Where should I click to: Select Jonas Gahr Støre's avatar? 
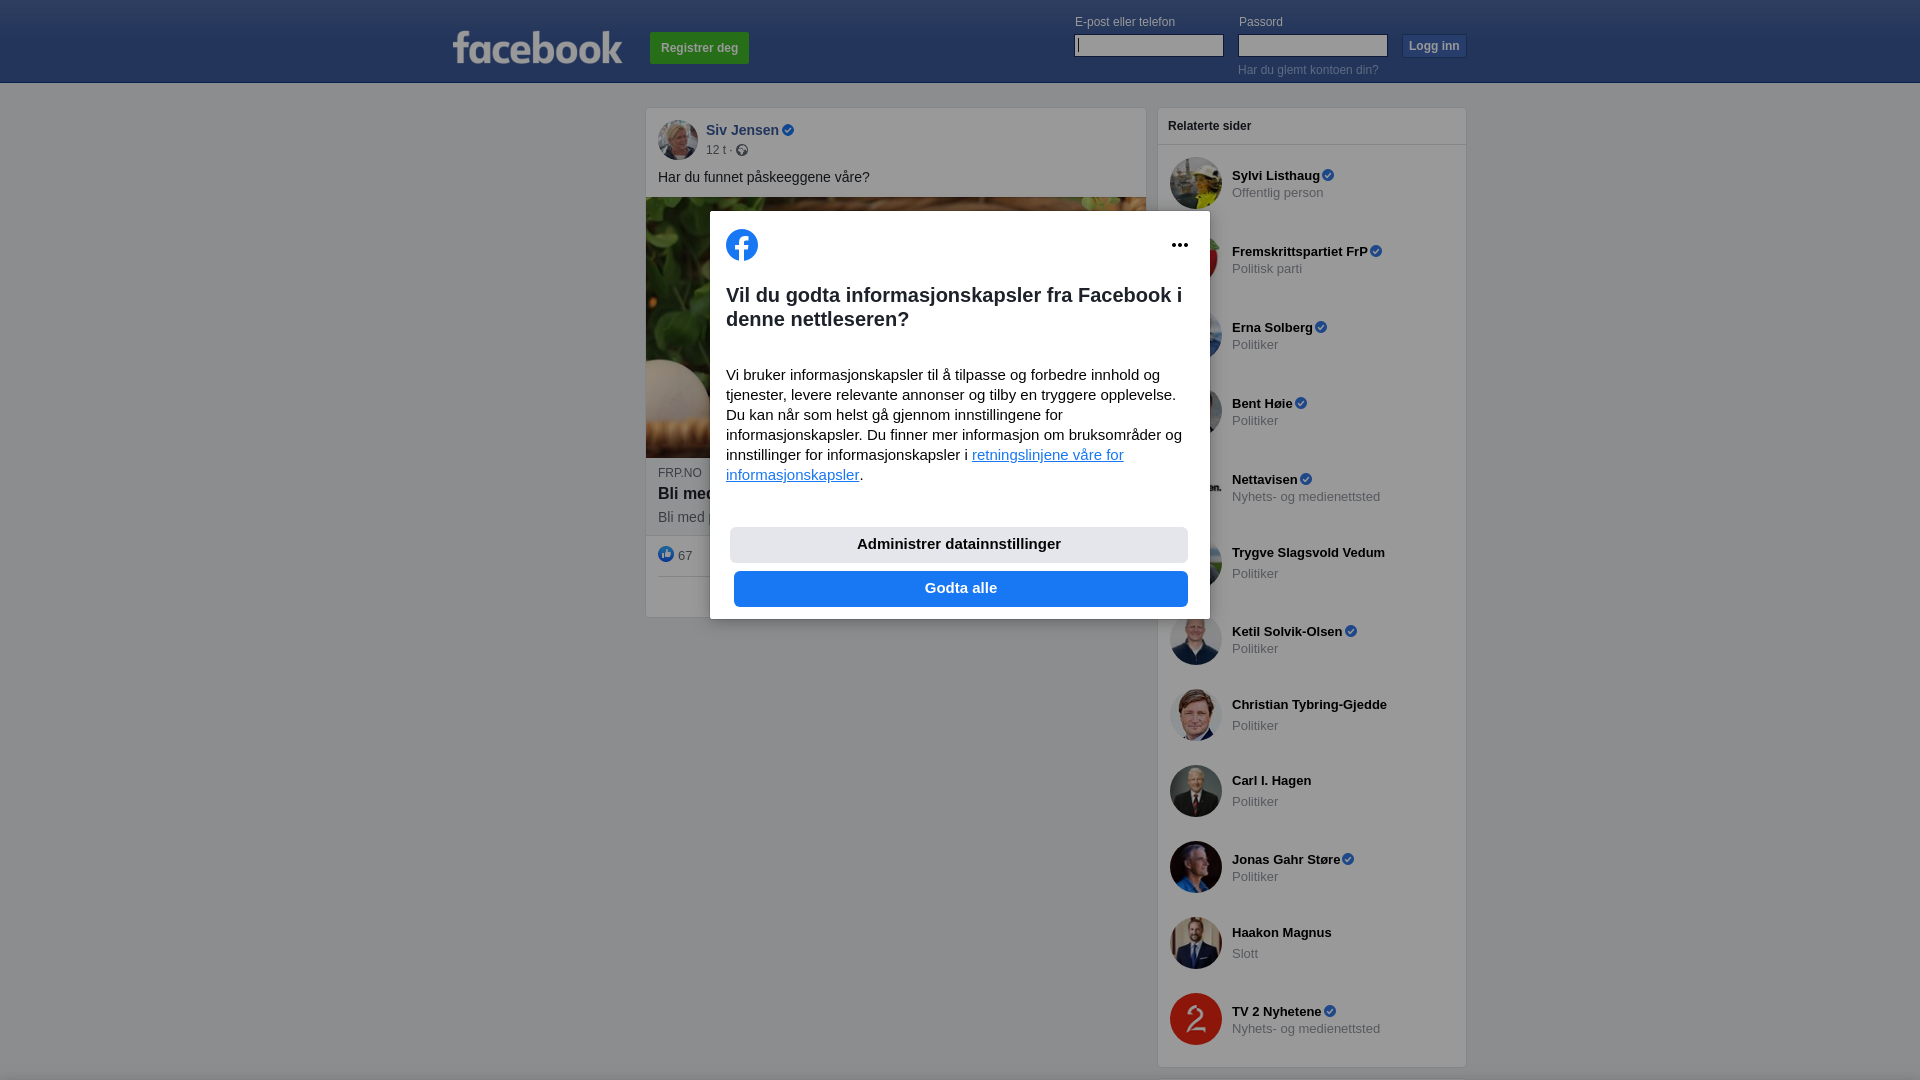(1196, 867)
